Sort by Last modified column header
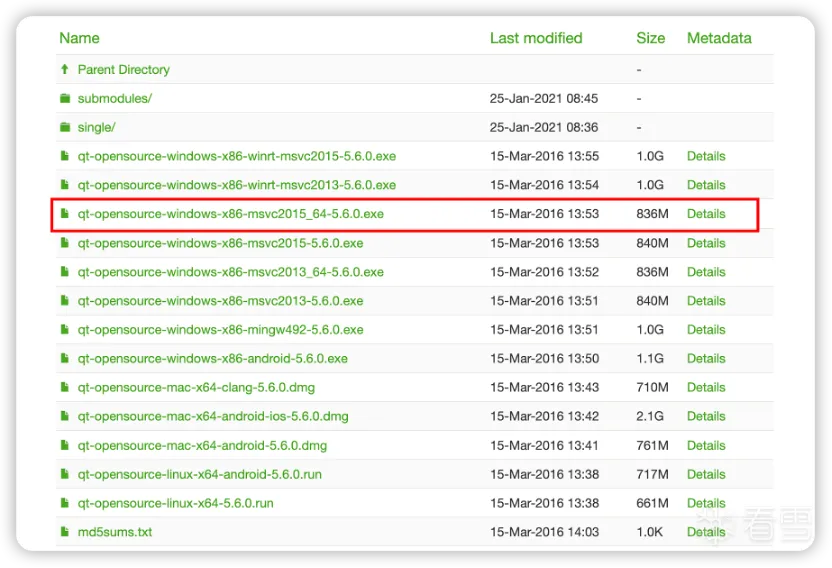Image resolution: width=832 pixels, height=568 pixels. coord(536,38)
